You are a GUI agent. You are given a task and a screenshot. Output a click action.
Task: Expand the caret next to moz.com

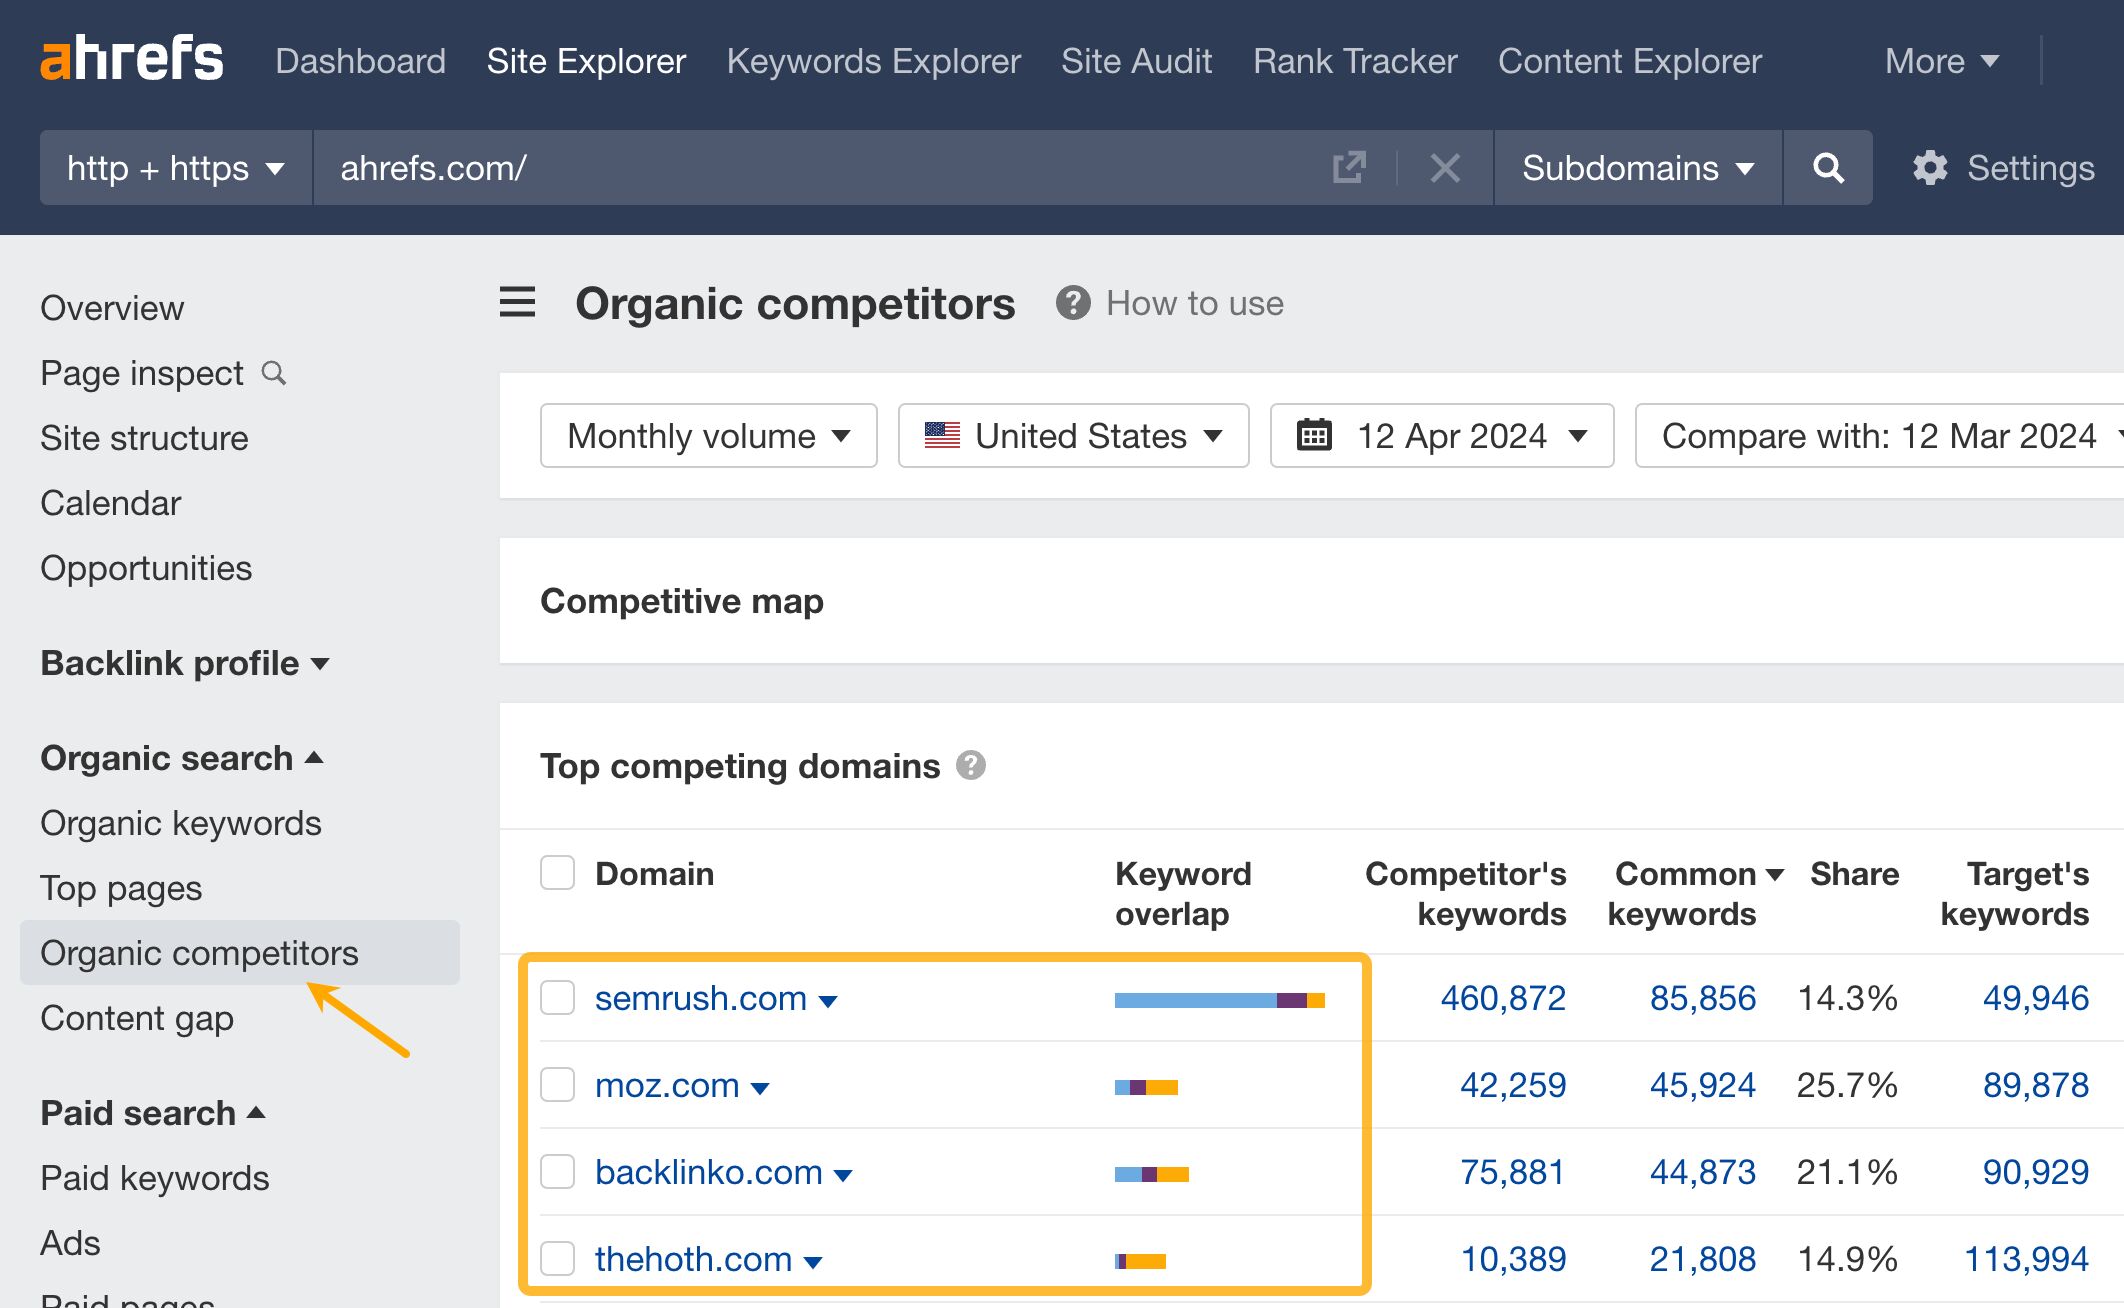[759, 1087]
